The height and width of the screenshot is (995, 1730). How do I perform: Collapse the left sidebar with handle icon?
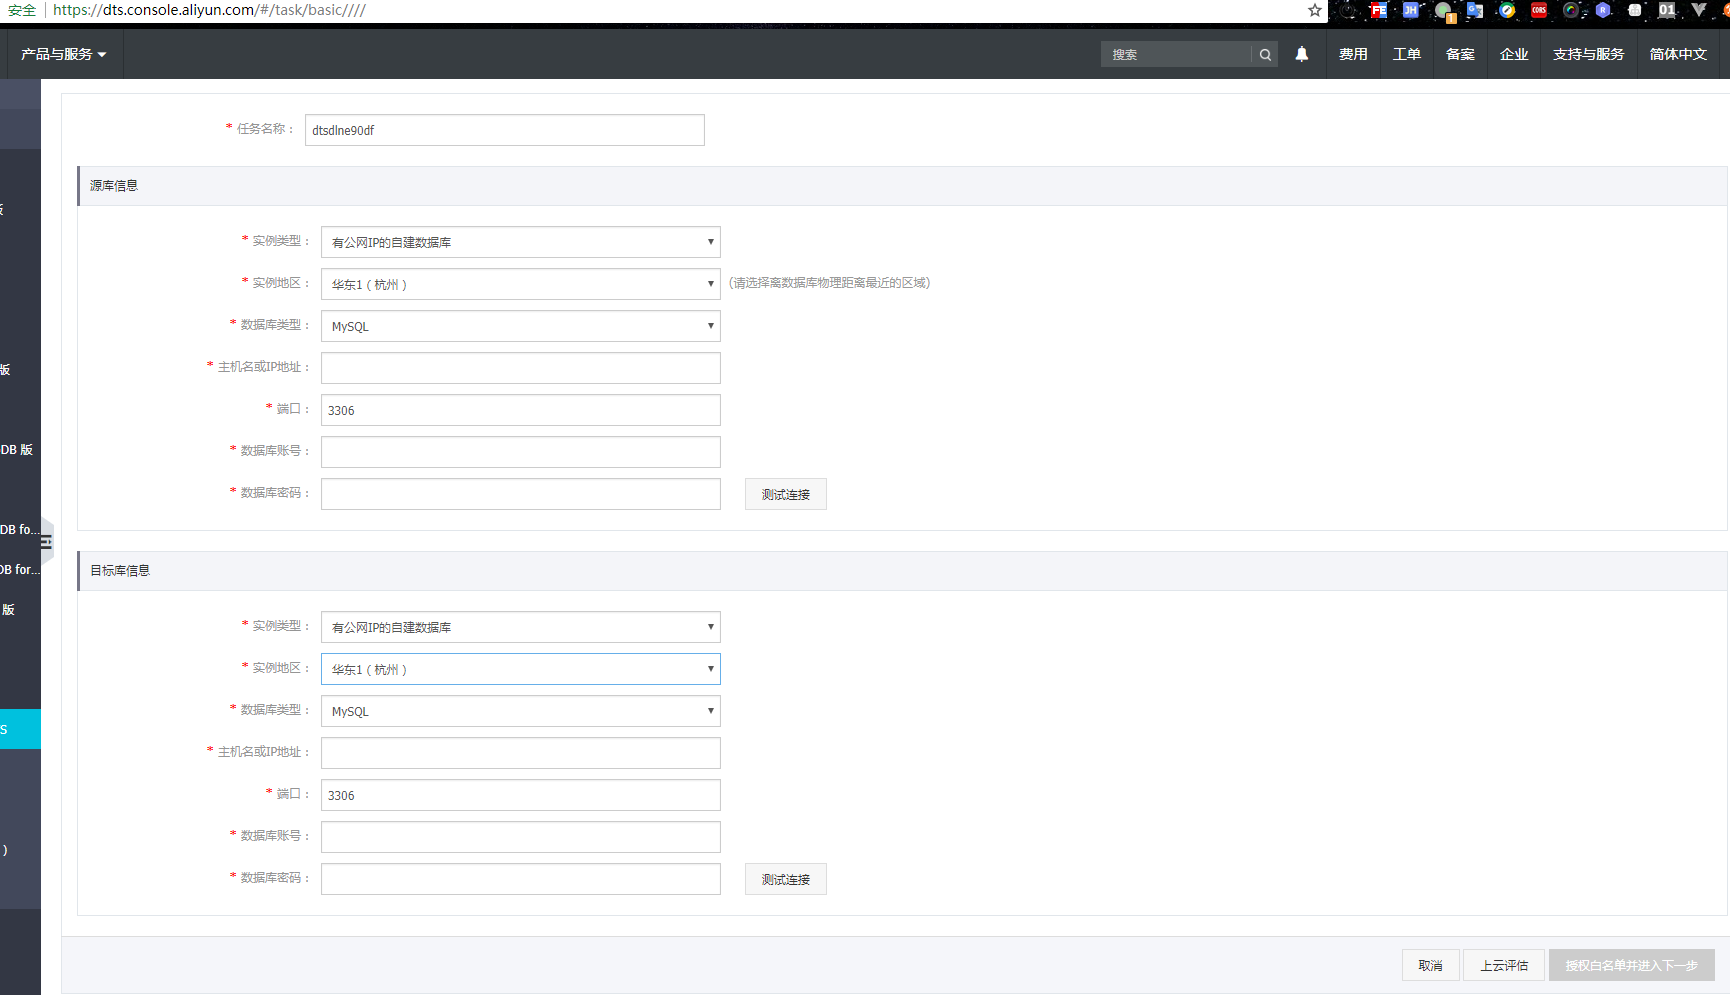pyautogui.click(x=46, y=542)
